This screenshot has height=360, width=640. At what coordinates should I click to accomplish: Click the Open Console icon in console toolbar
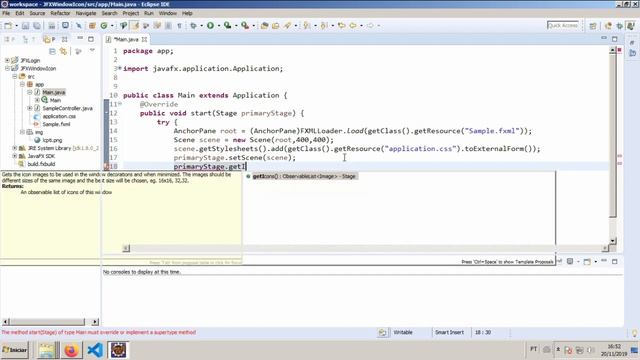pos(587,261)
